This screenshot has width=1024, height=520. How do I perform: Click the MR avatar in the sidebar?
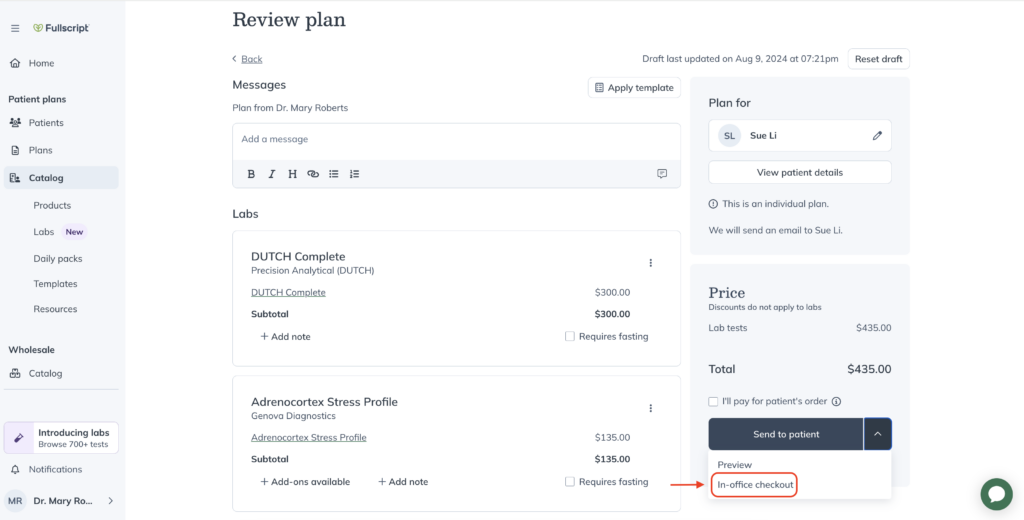pos(15,501)
